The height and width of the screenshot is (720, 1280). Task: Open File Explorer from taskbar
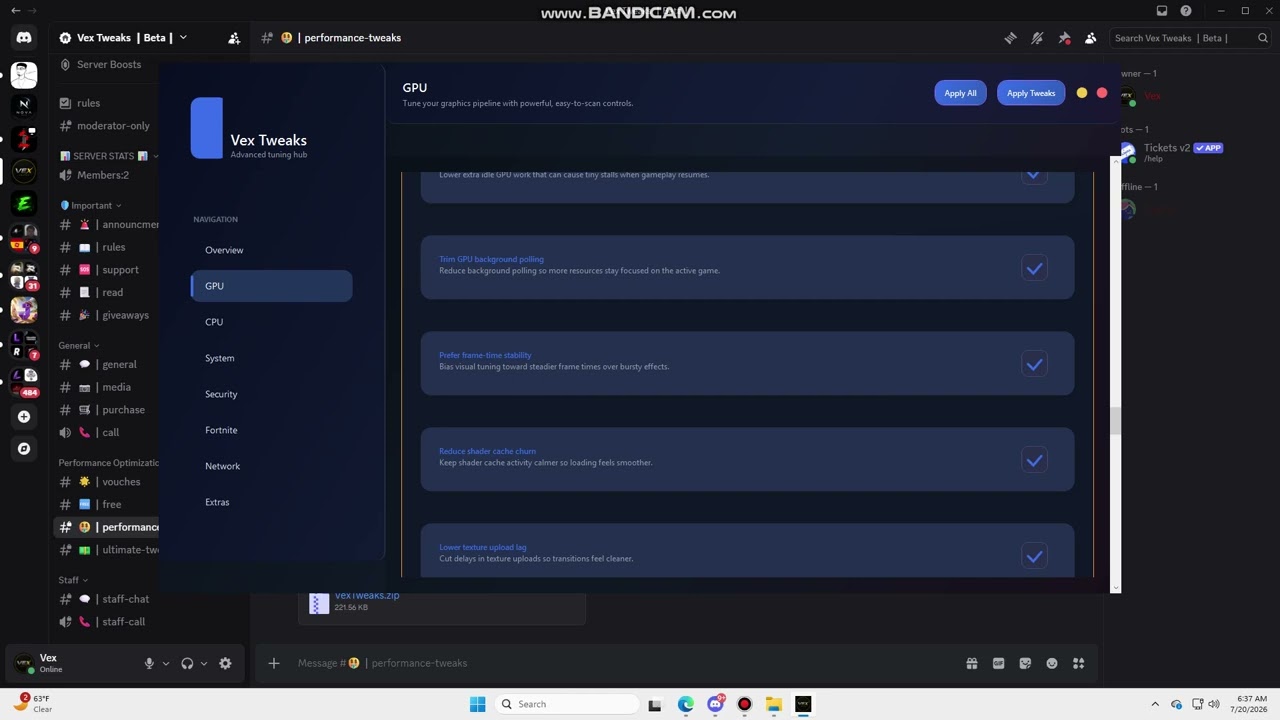click(x=774, y=704)
